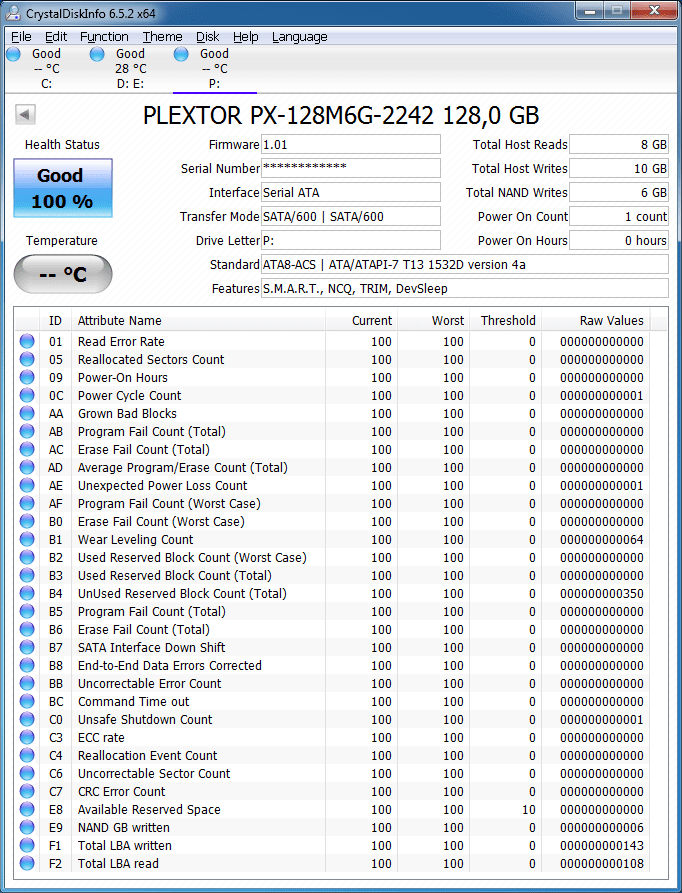Click status icon for Total LBA written
The height and width of the screenshot is (893, 682).
click(27, 845)
